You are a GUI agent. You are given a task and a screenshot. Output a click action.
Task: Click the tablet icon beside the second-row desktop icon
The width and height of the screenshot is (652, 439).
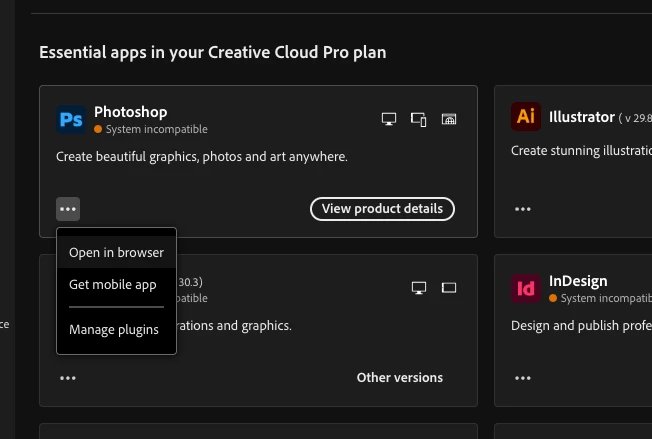pyautogui.click(x=449, y=288)
